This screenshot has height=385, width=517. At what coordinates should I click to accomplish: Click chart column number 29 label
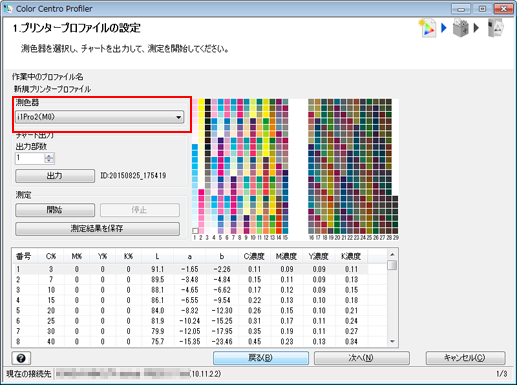point(396,237)
